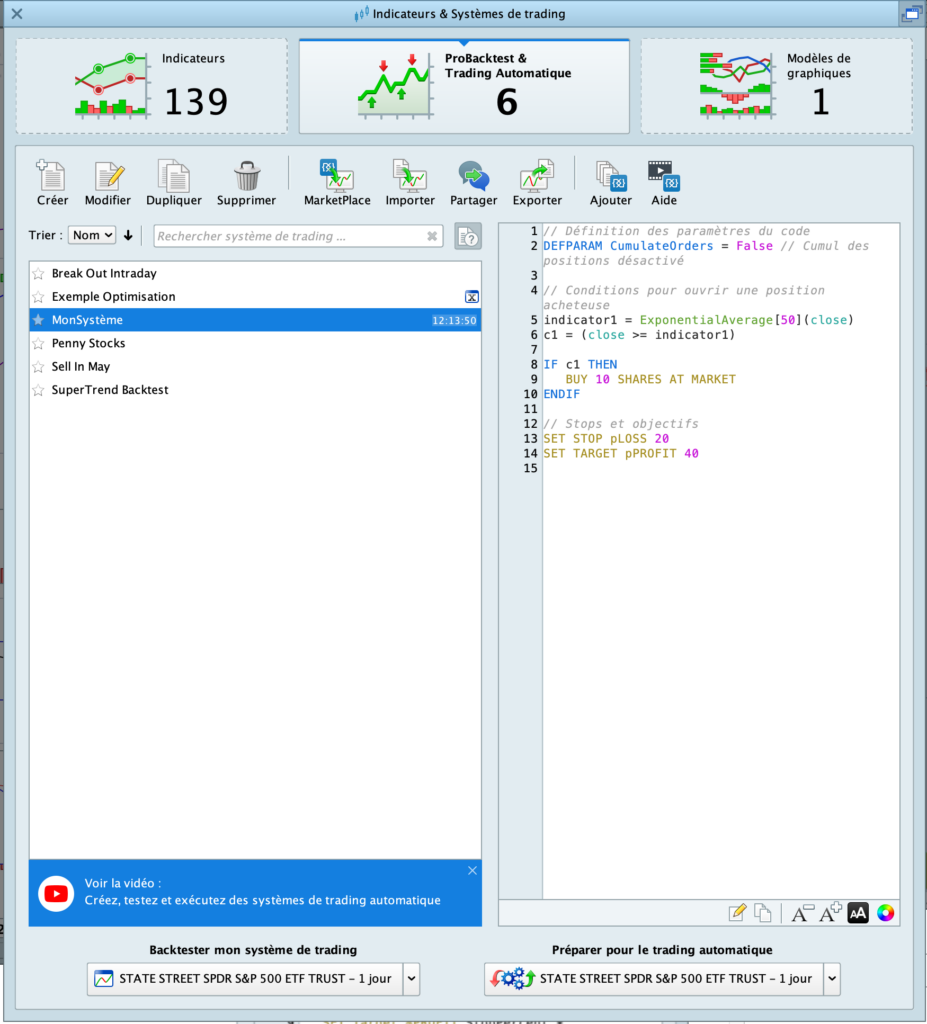The height and width of the screenshot is (1024, 927).
Task: Open the editor color wheel picker
Action: (885, 912)
